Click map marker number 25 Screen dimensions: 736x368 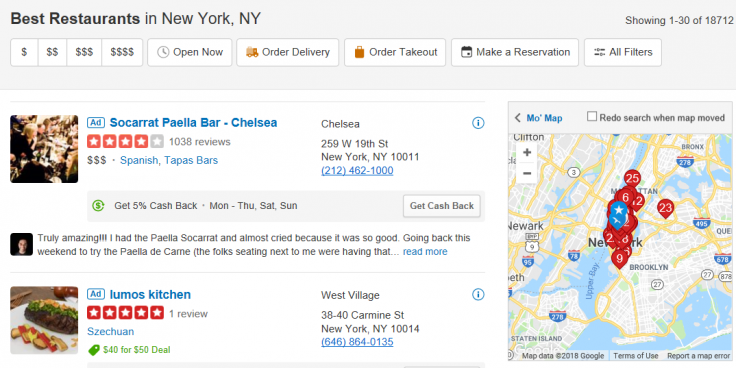[x=632, y=180]
